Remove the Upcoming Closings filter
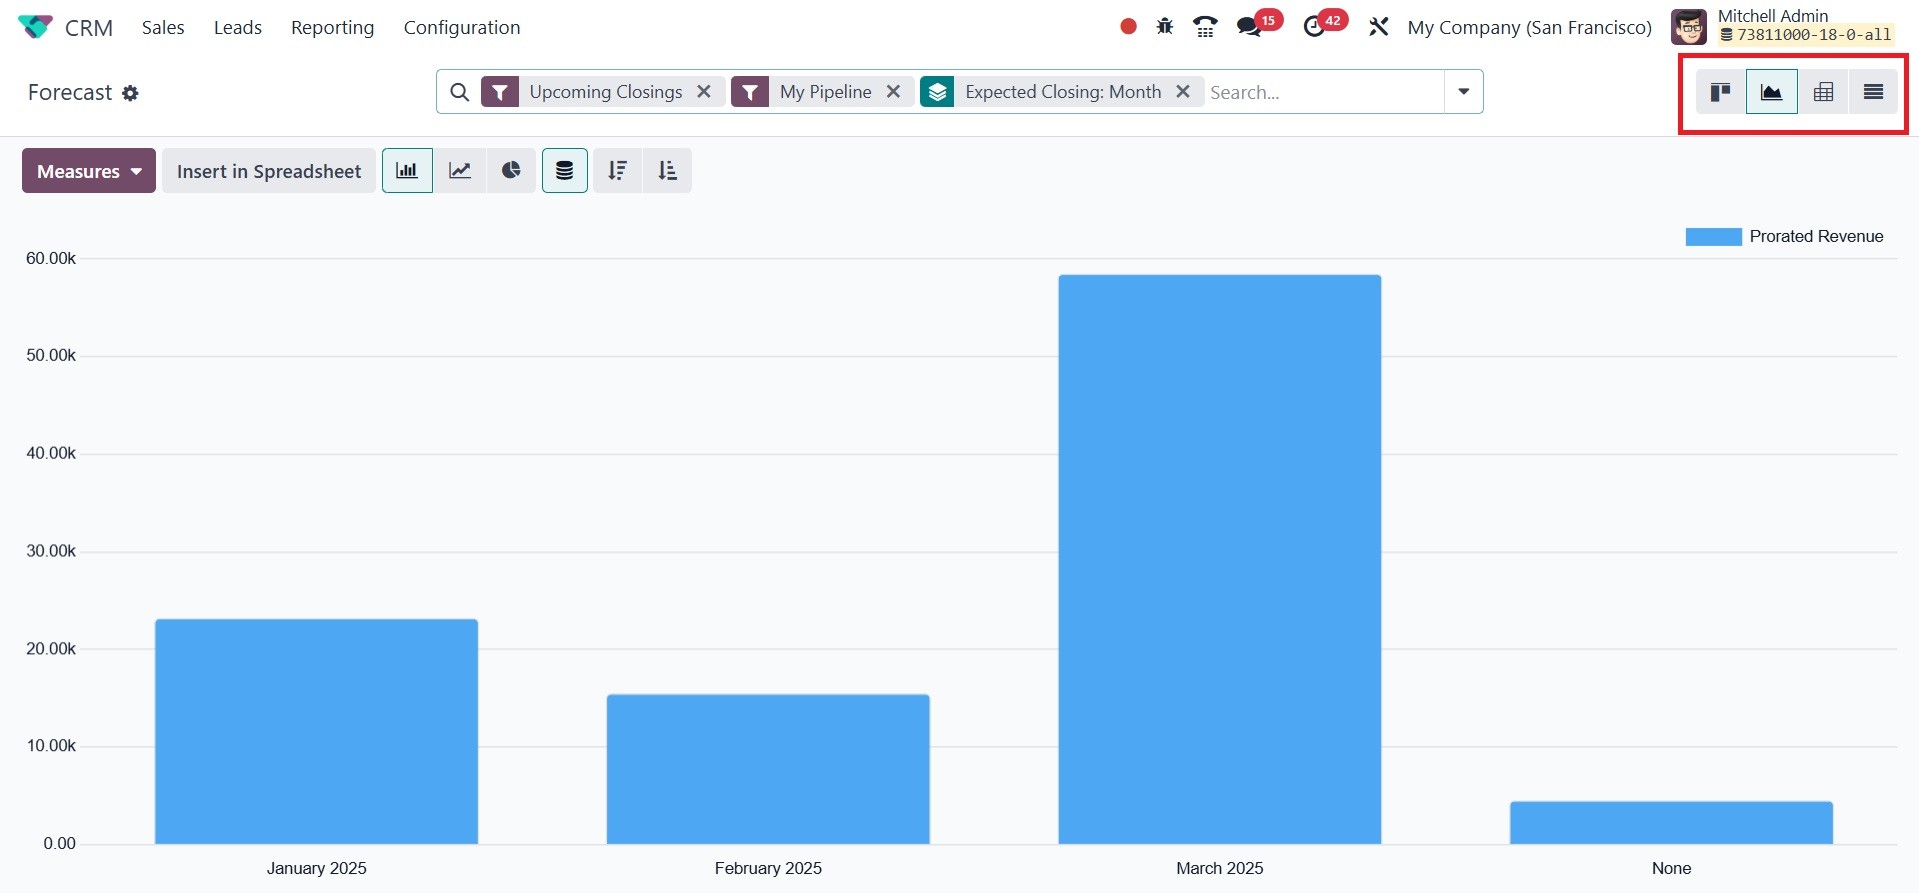The height and width of the screenshot is (893, 1919). (x=704, y=92)
